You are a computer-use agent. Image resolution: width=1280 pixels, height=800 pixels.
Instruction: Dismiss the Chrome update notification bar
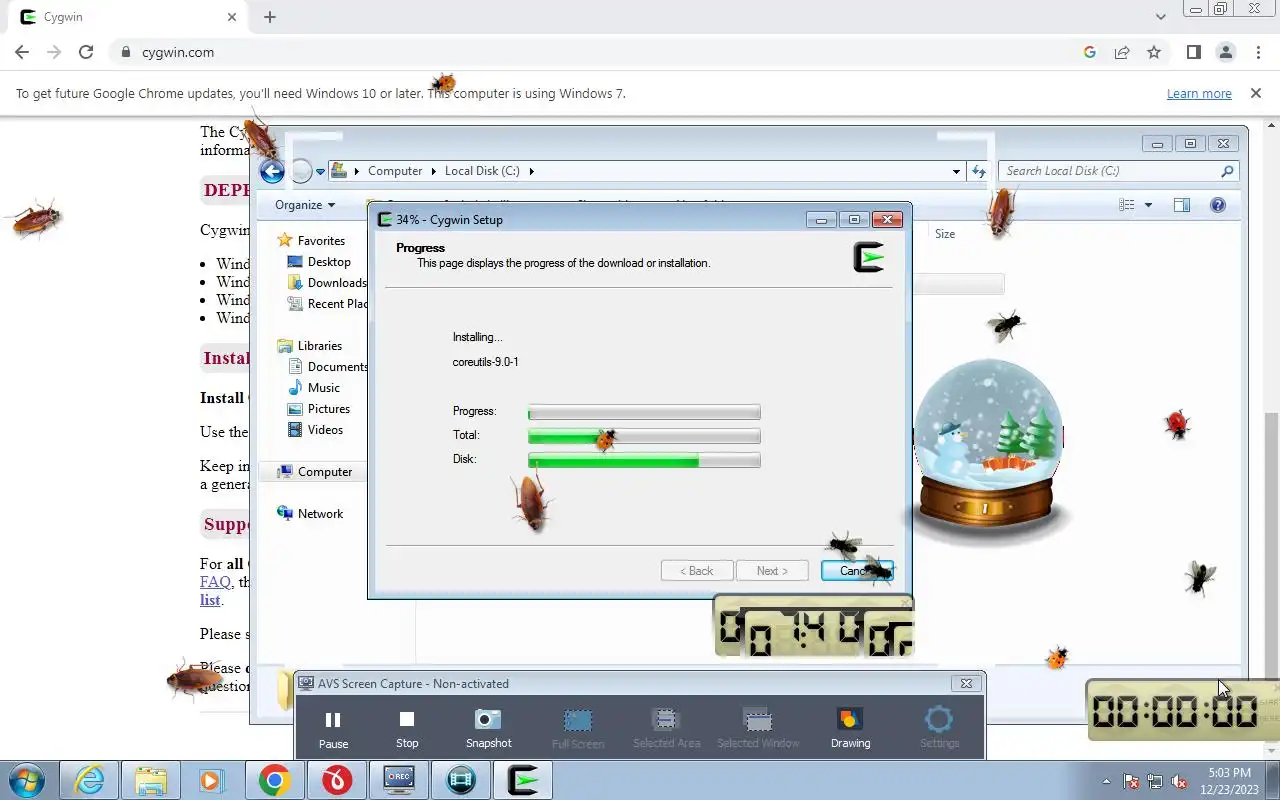point(1255,93)
